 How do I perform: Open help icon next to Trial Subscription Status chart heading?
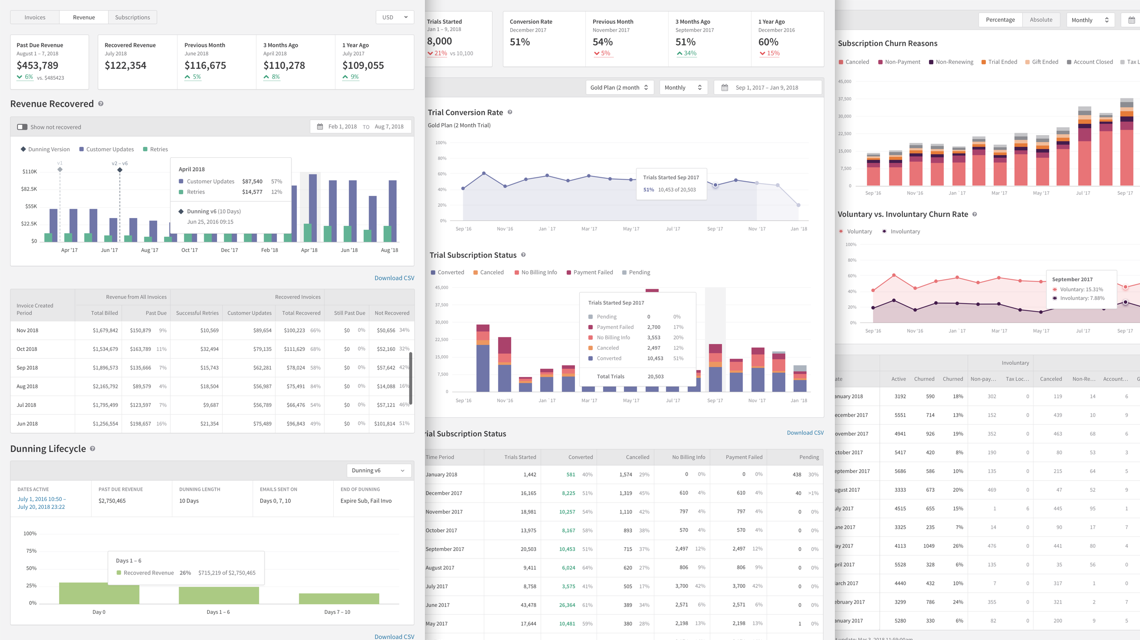(523, 255)
